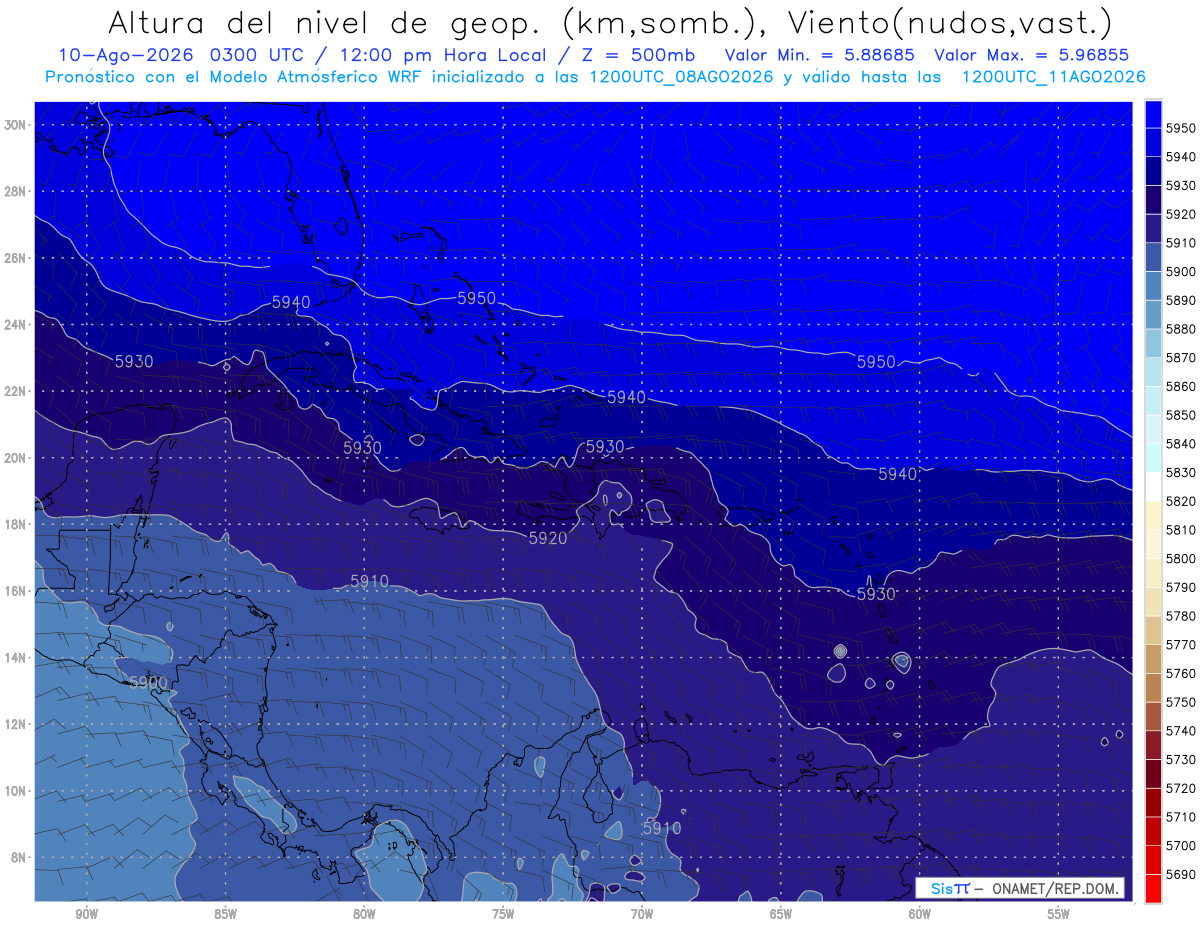Select the 5790 value on the legend
This screenshot has height=927, width=1200.
point(1181,587)
